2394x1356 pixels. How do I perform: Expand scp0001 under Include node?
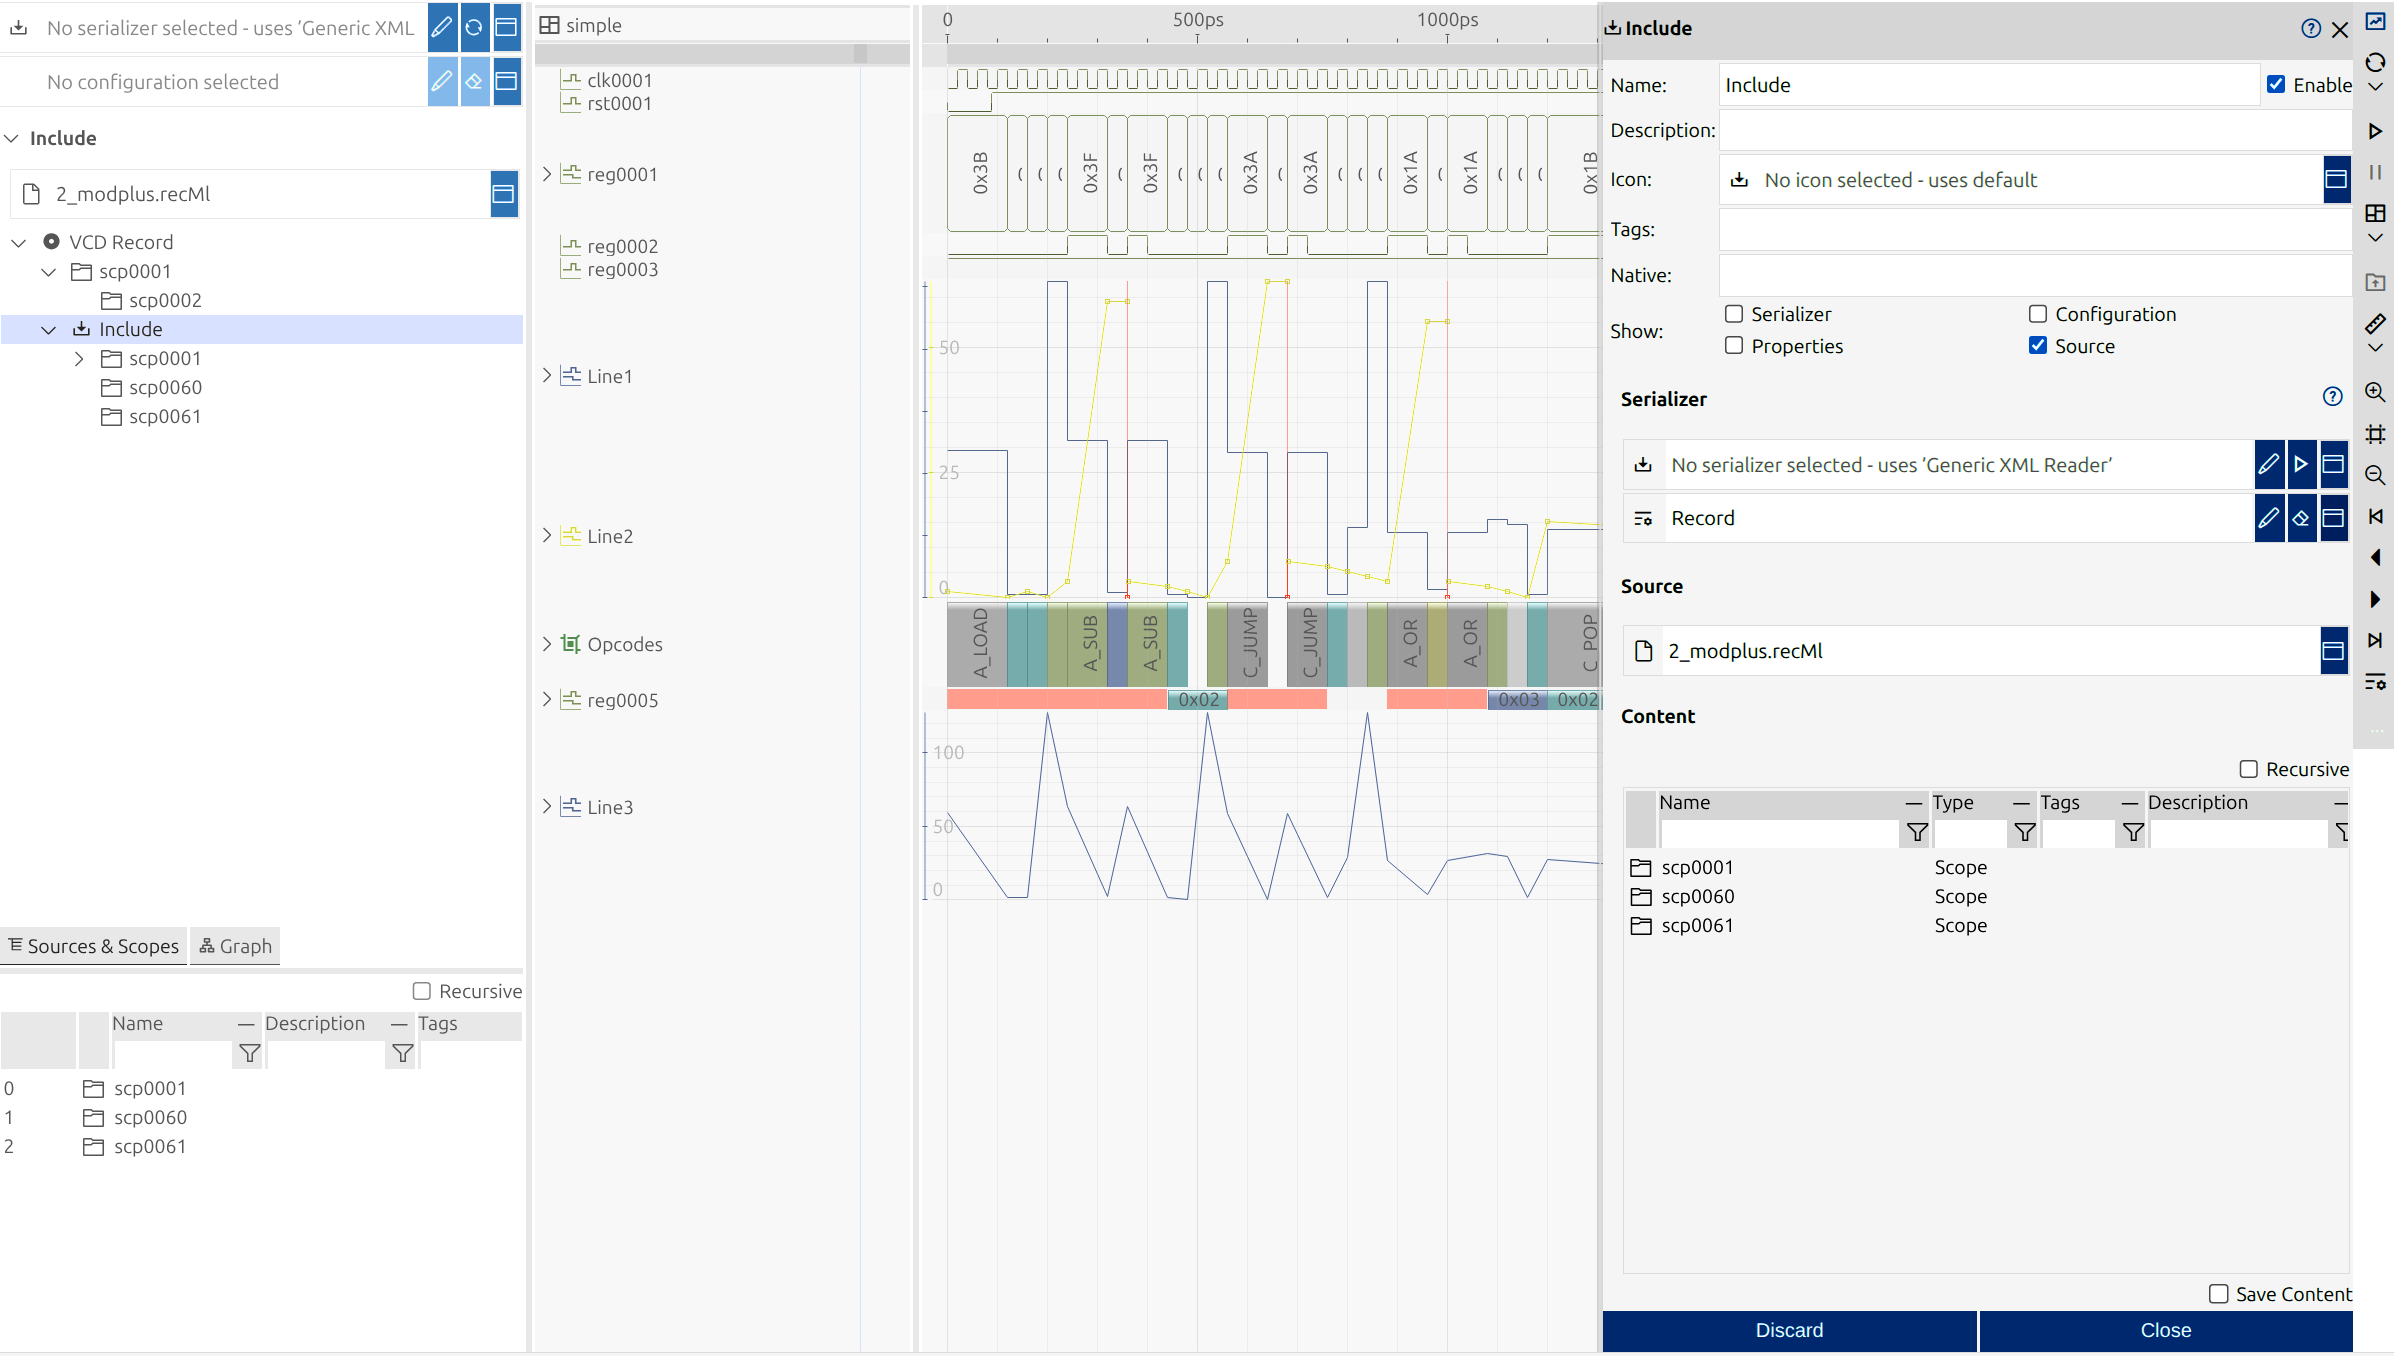point(79,358)
